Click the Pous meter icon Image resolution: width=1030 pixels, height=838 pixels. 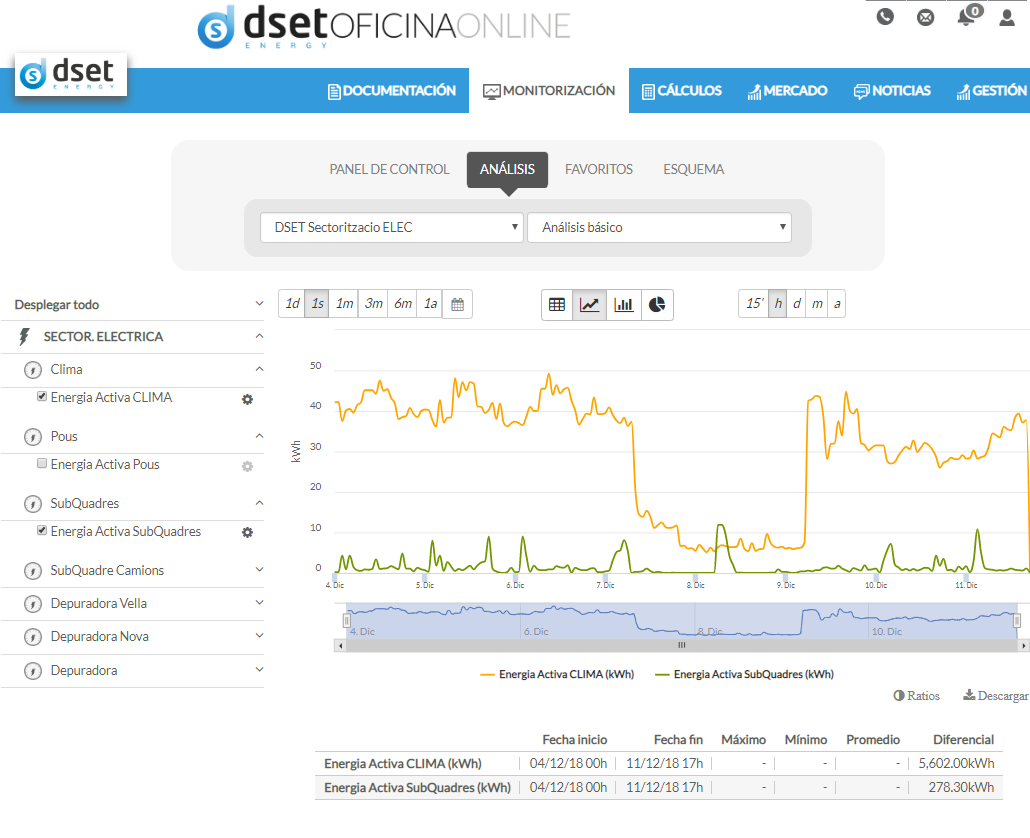tap(33, 437)
